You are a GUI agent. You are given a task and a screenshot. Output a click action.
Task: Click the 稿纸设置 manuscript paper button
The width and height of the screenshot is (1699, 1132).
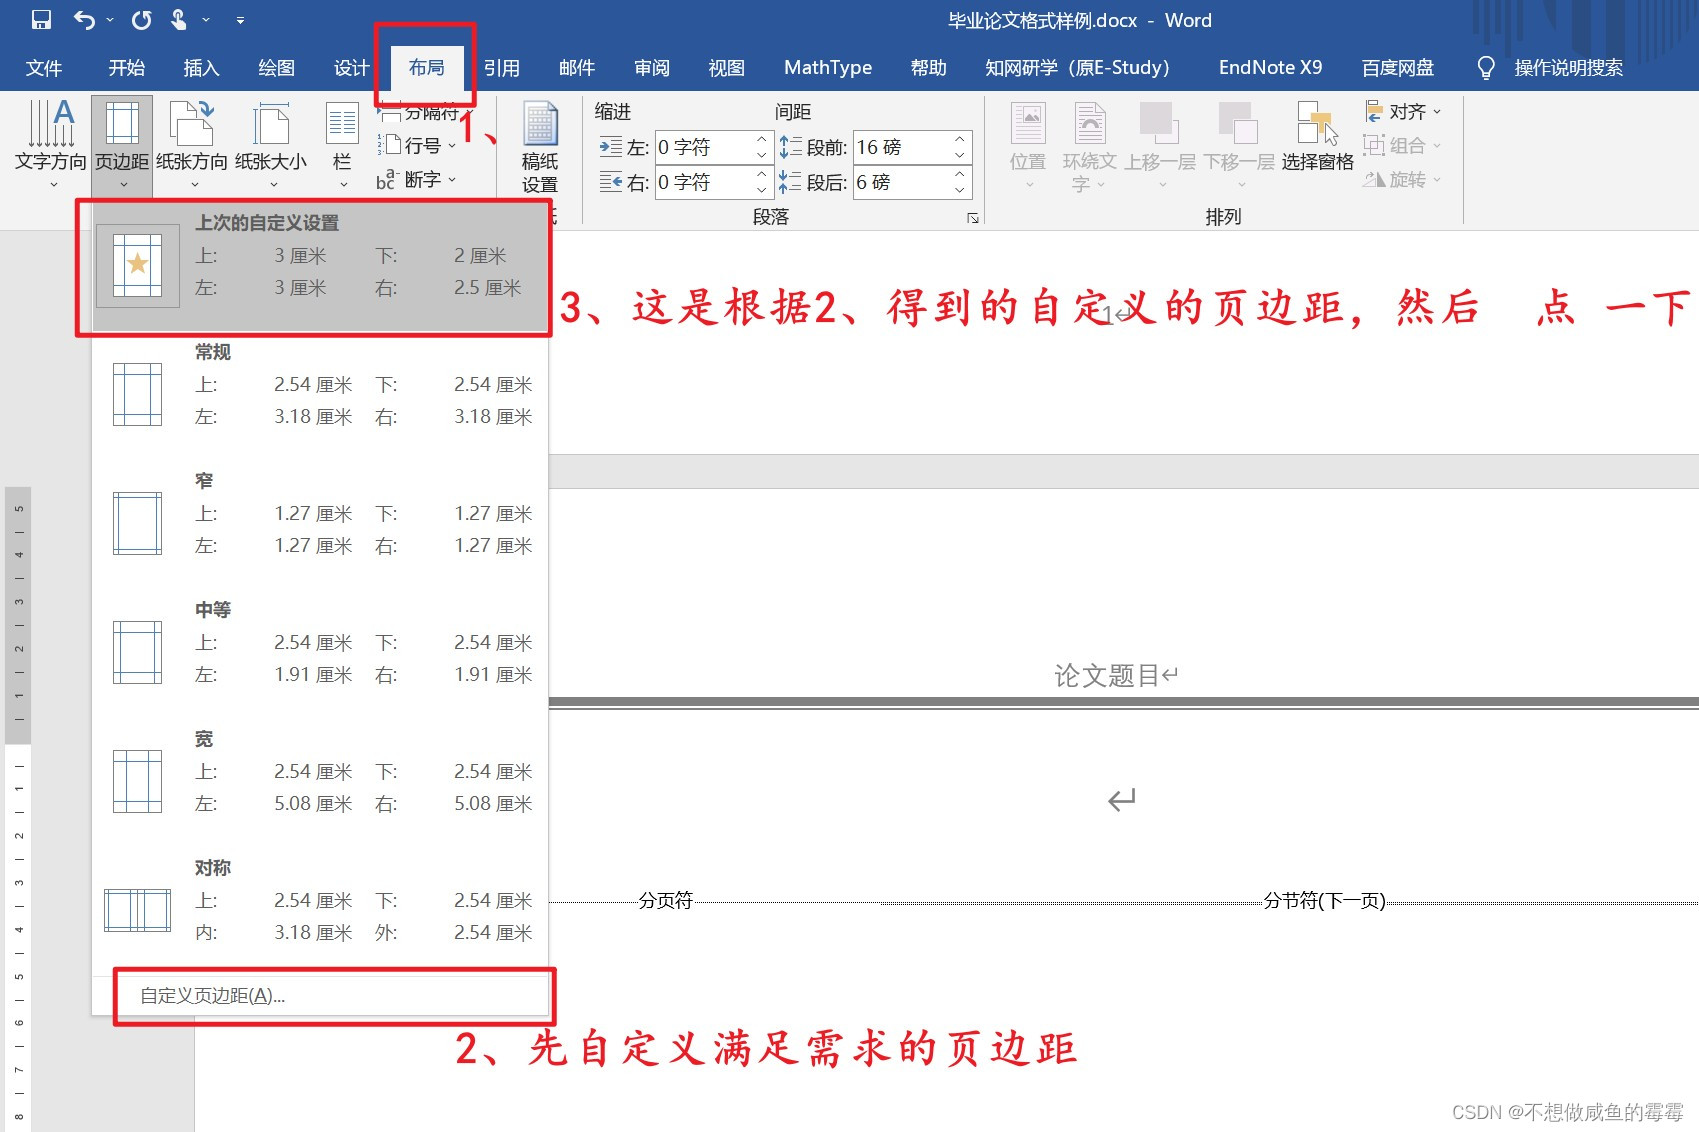pyautogui.click(x=540, y=147)
